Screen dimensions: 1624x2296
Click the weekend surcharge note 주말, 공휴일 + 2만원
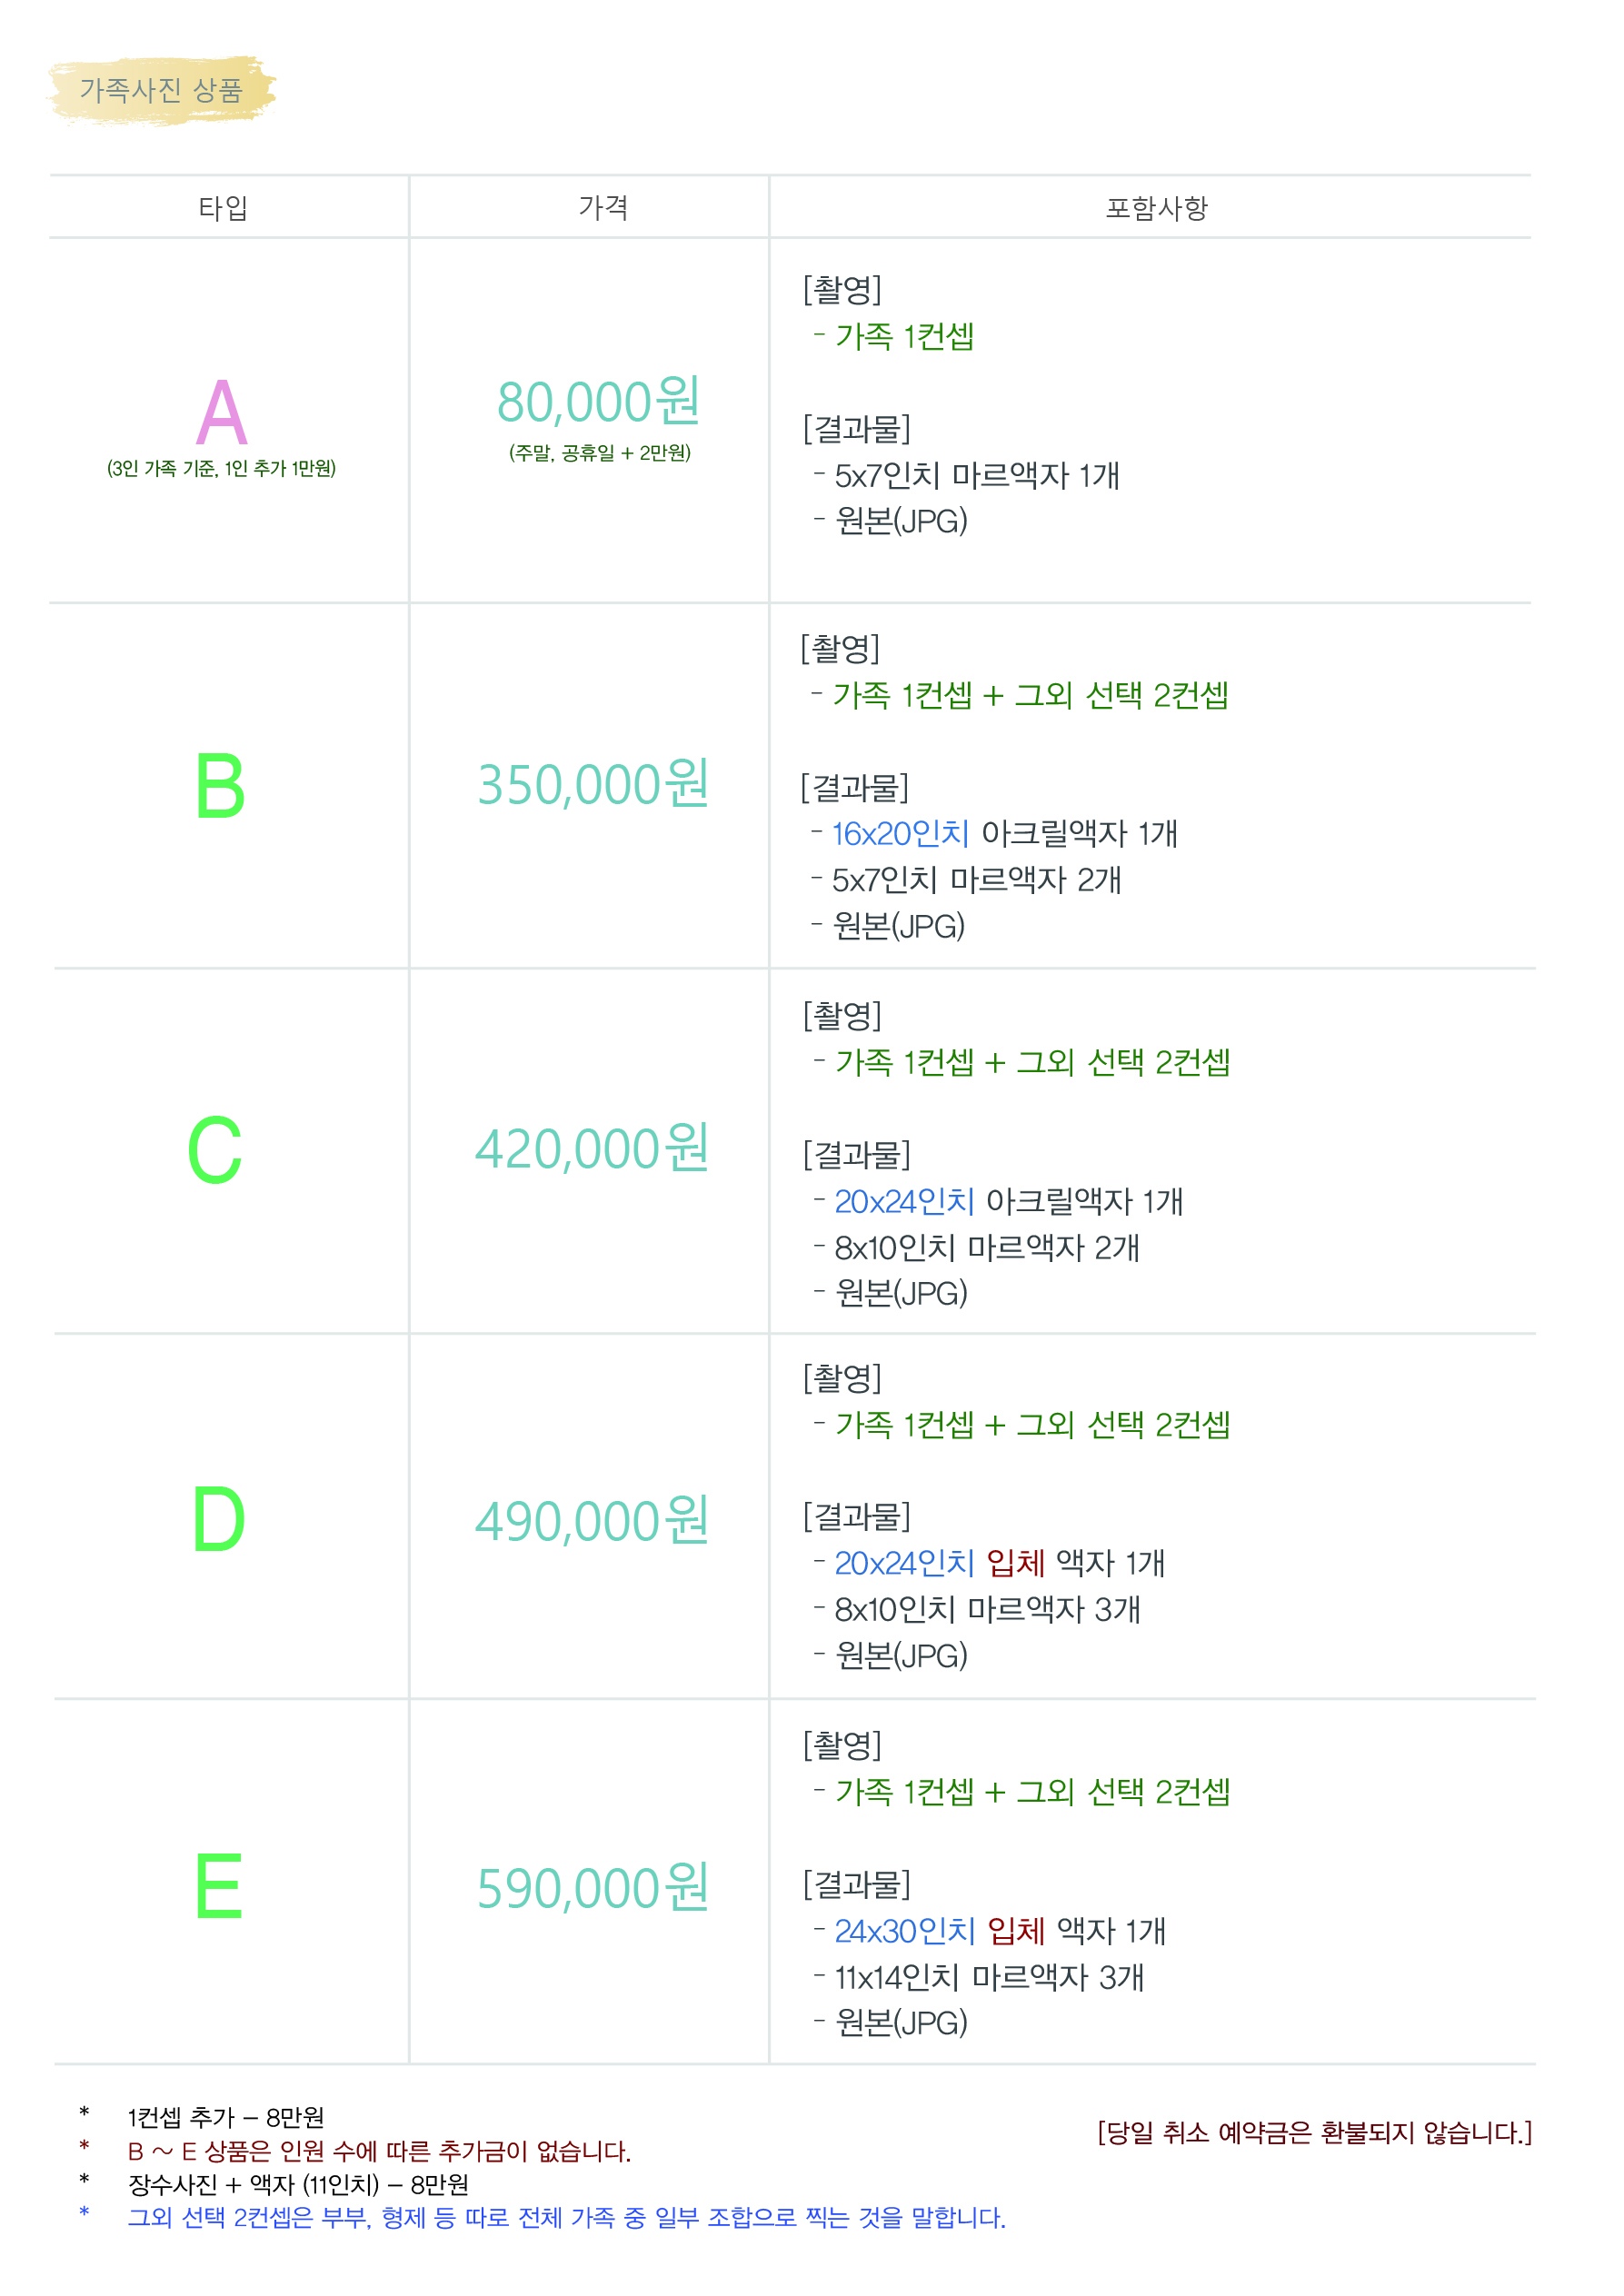[x=600, y=453]
